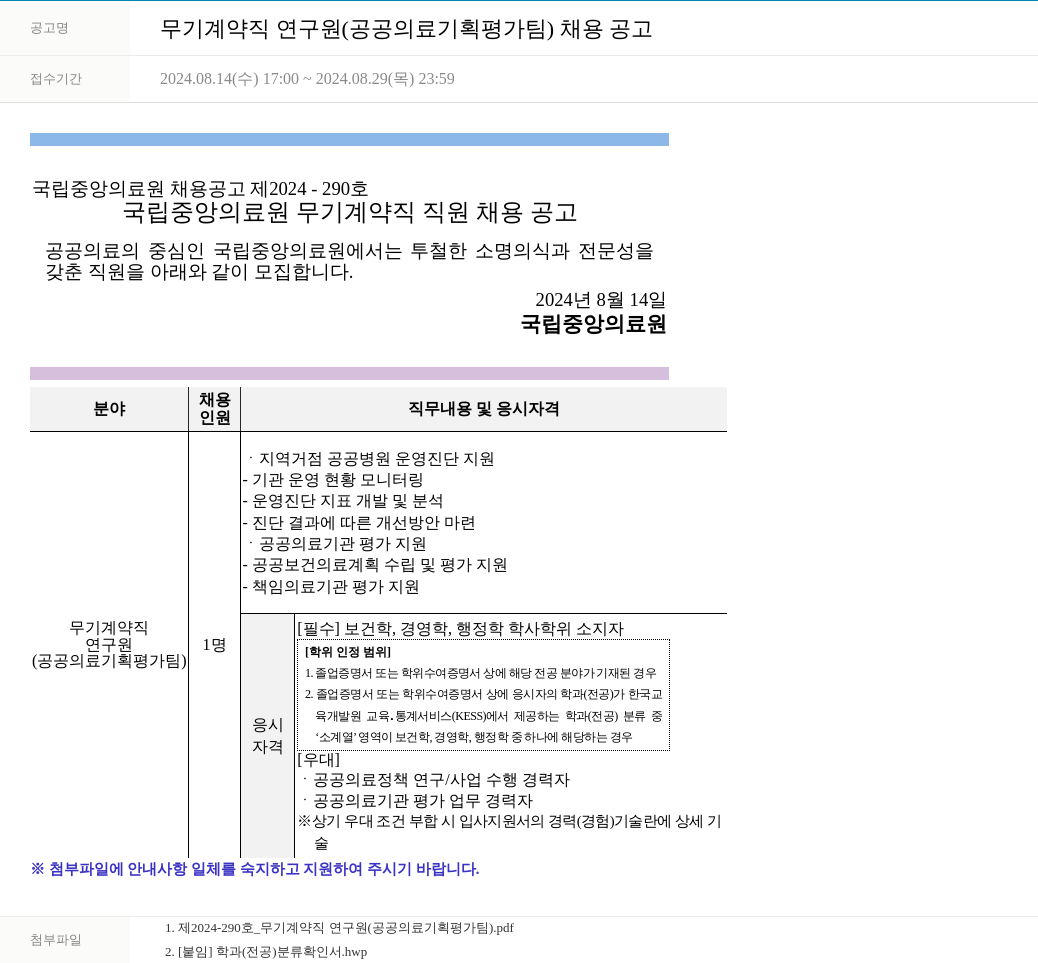The width and height of the screenshot is (1038, 963).
Task: Click the 1명 cell
Action: coord(214,645)
